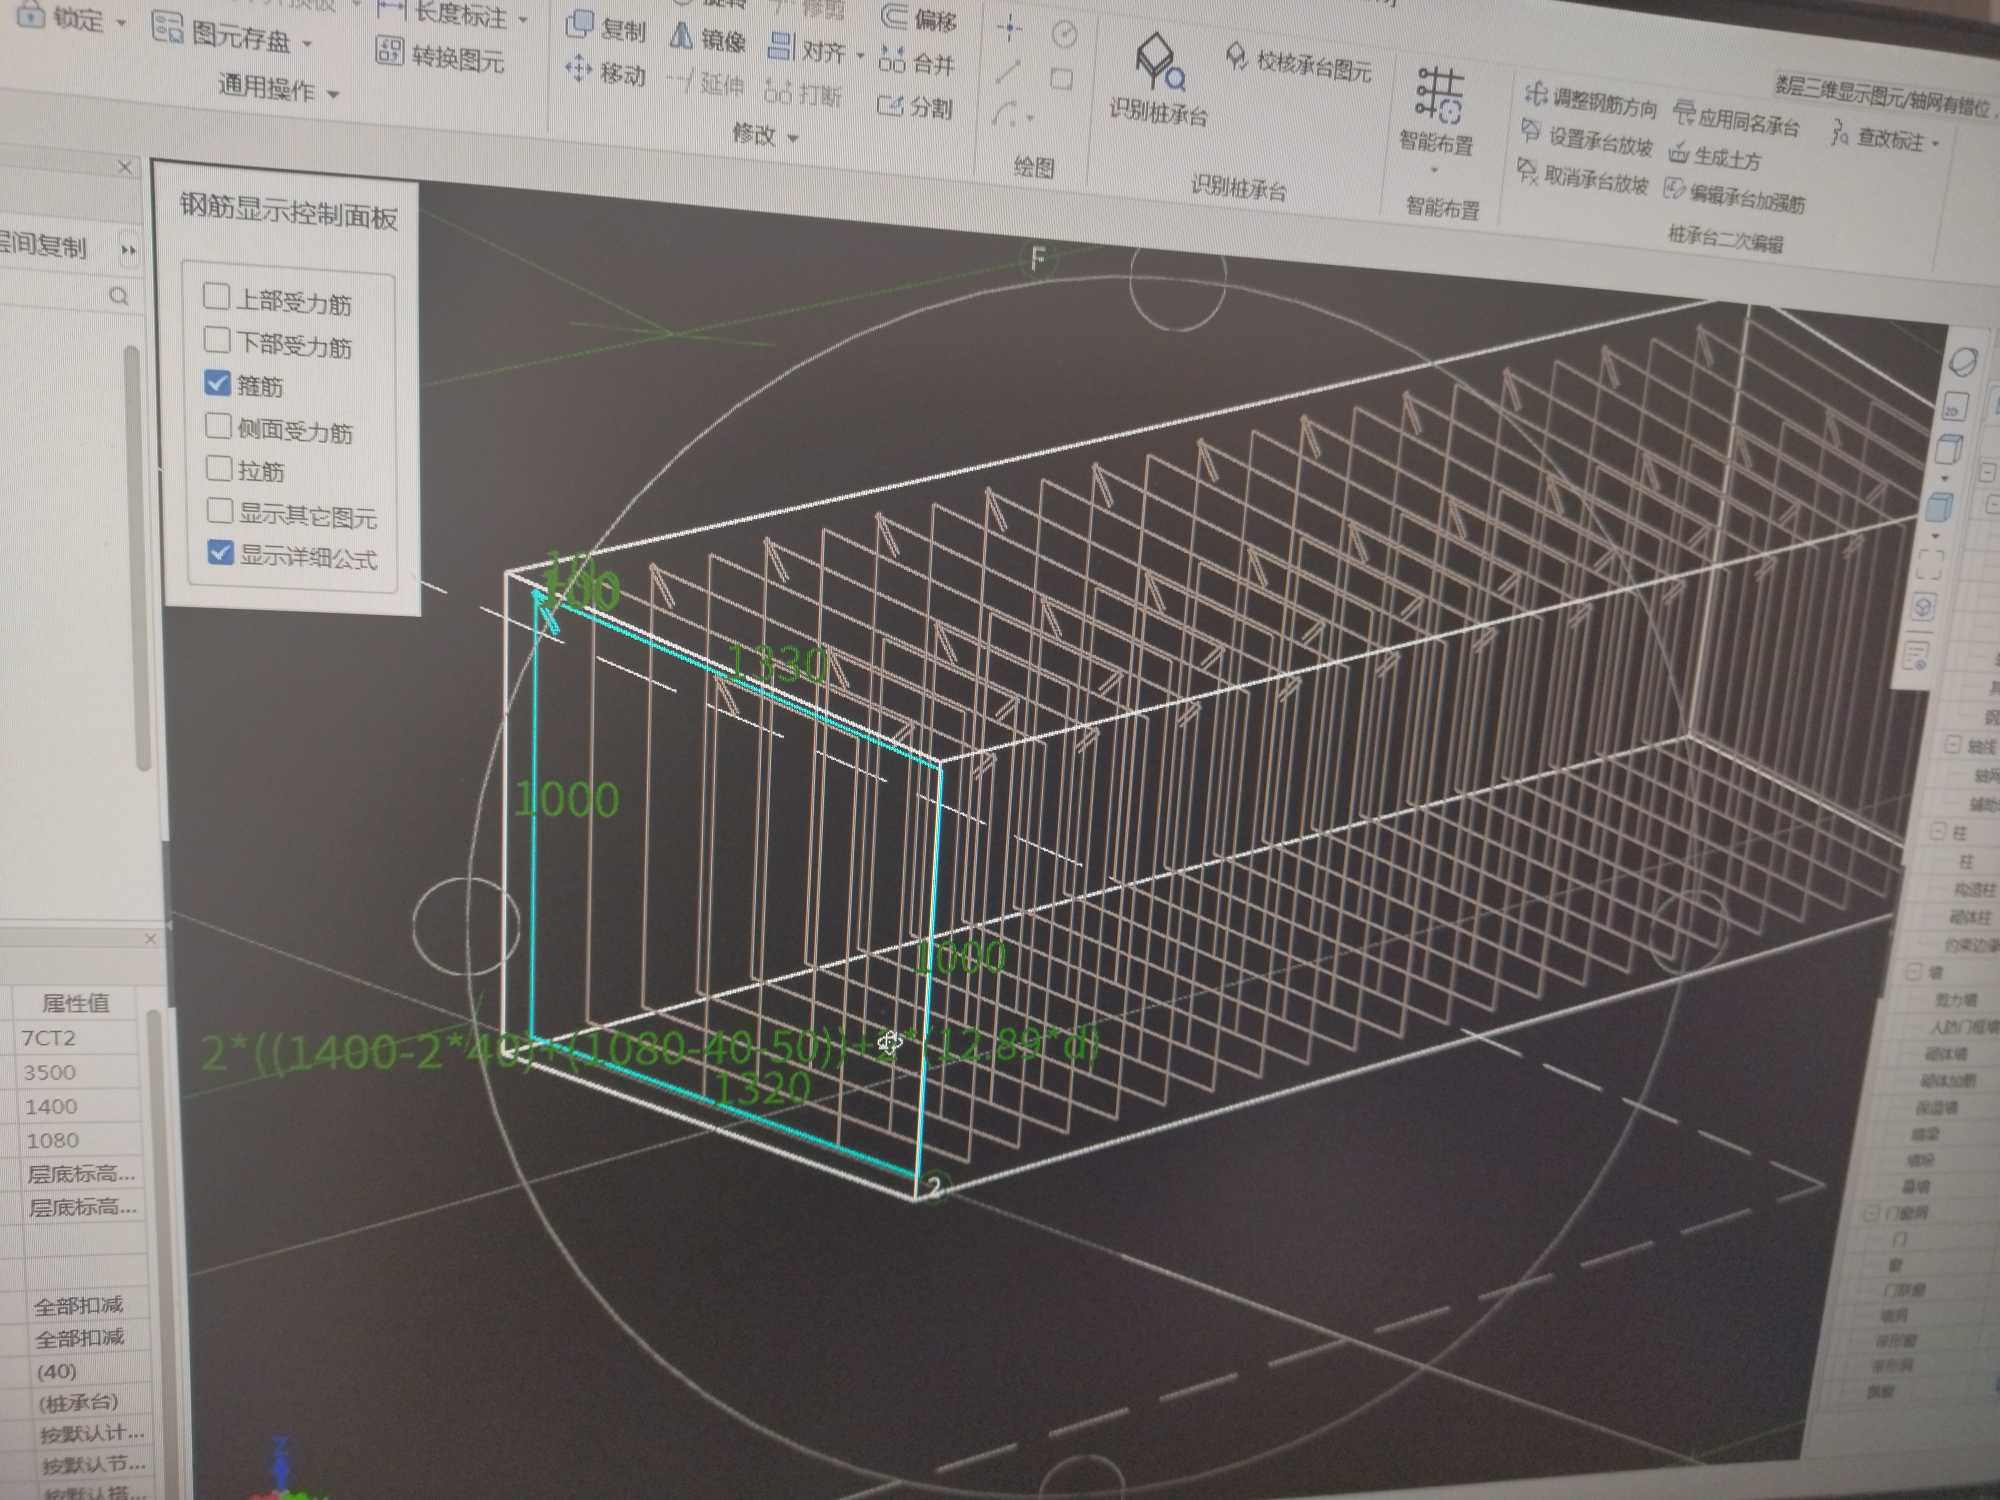The height and width of the screenshot is (1500, 2000).
Task: Click the 7CT2 property value
Action: coord(48,1038)
